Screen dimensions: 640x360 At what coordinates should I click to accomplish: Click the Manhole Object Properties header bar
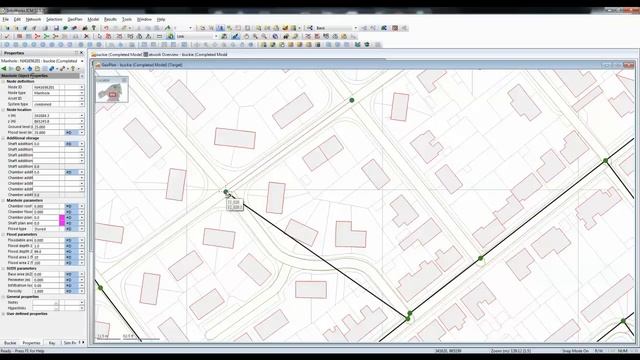coord(40,76)
